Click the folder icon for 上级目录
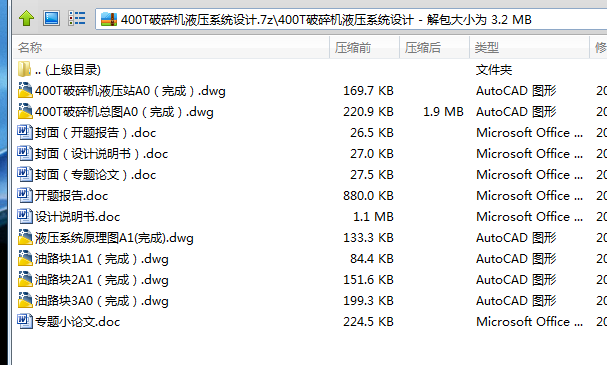 point(24,69)
